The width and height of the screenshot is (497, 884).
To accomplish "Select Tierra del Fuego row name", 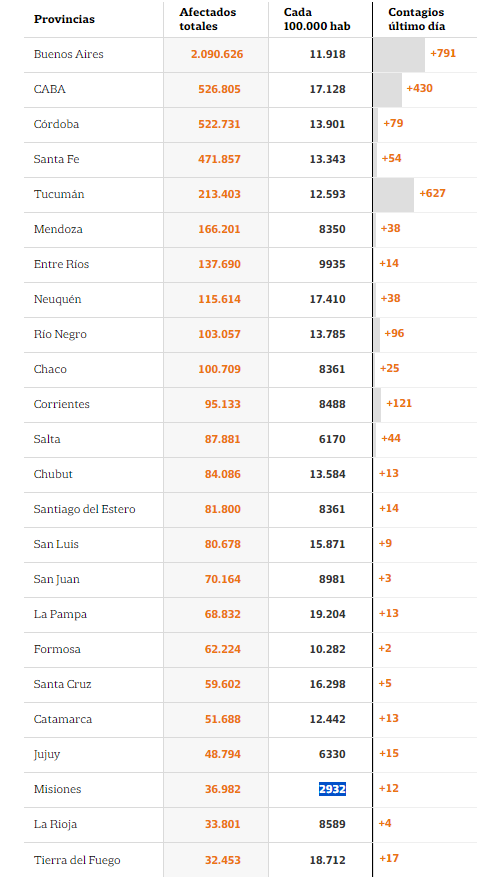I will click(x=77, y=860).
